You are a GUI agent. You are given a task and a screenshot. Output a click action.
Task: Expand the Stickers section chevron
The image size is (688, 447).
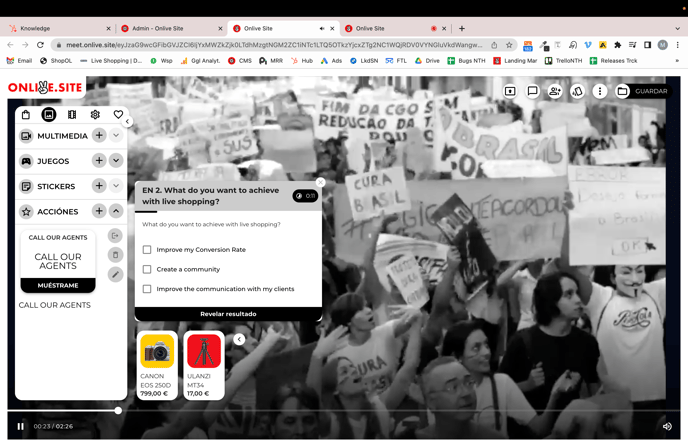point(116,186)
